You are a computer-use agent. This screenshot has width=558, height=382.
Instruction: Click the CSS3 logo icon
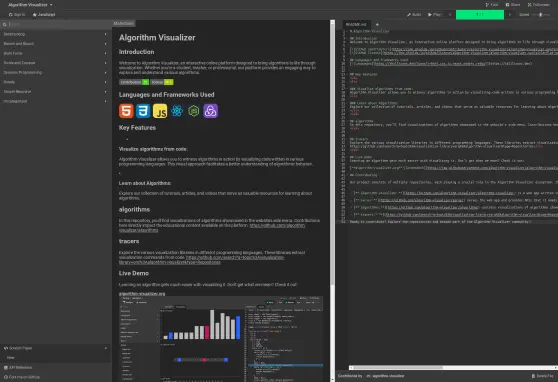(143, 111)
